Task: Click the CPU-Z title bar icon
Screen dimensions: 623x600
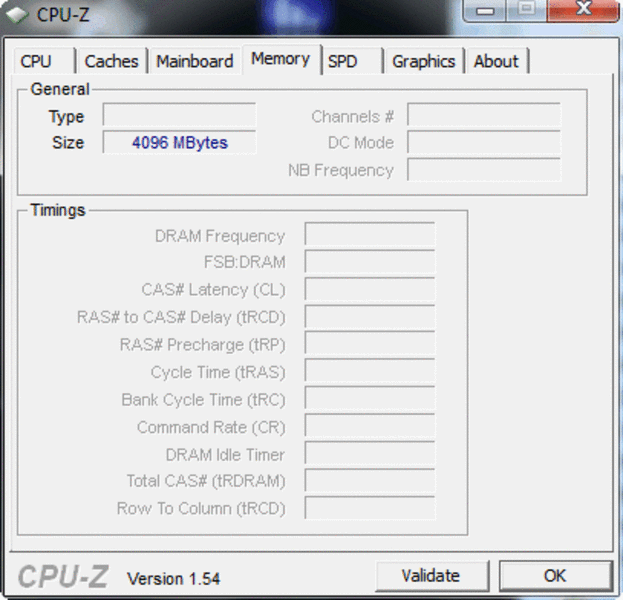Action: [16, 14]
